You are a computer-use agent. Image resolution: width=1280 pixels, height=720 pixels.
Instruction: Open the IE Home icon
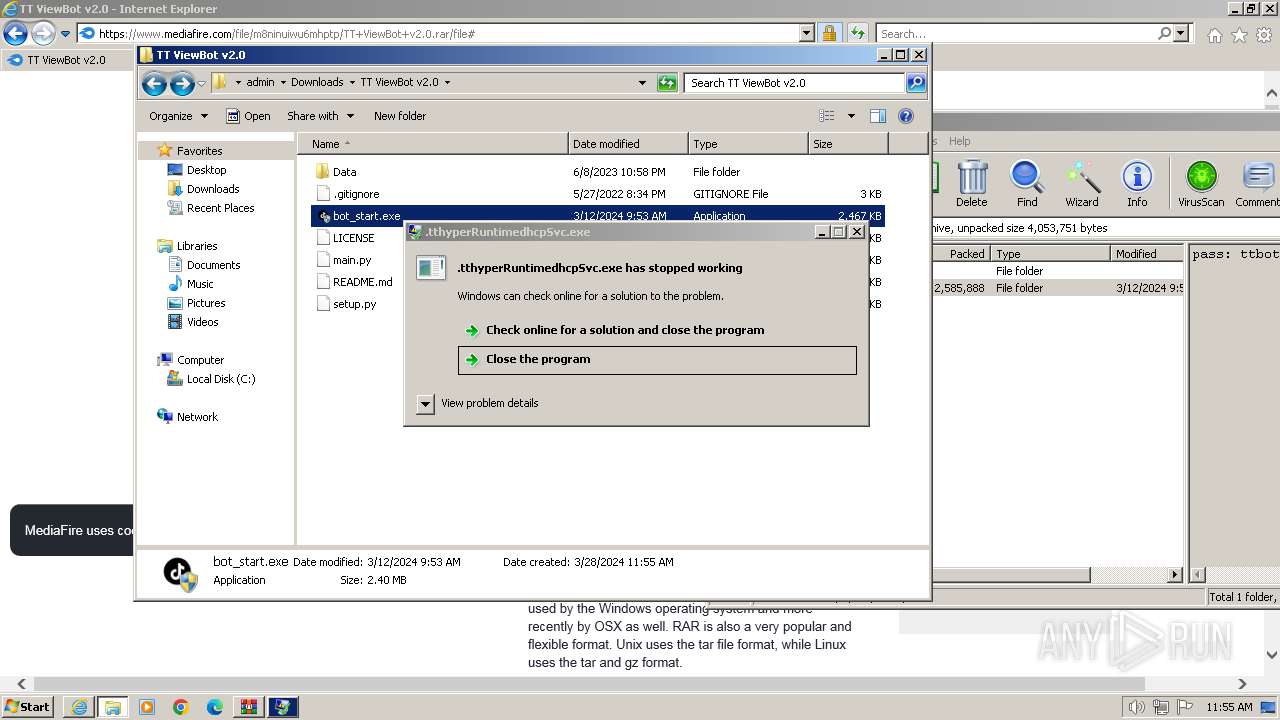click(1214, 35)
